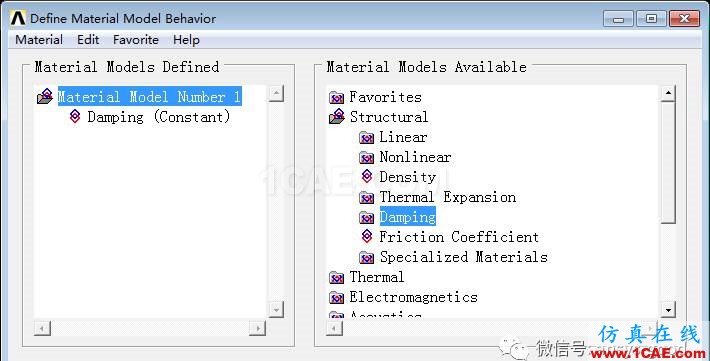The height and width of the screenshot is (361, 710).
Task: Click the Nonlinear folder icon
Action: tap(366, 157)
